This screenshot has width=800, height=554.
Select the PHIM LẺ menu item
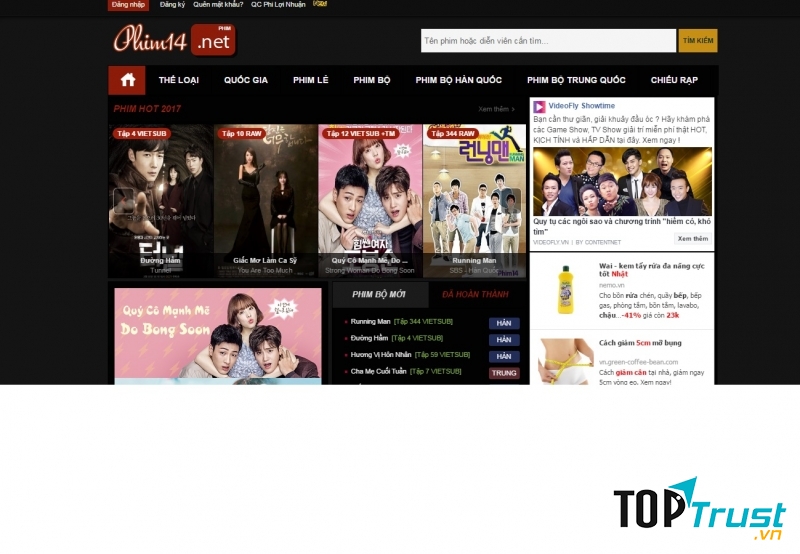click(x=311, y=80)
